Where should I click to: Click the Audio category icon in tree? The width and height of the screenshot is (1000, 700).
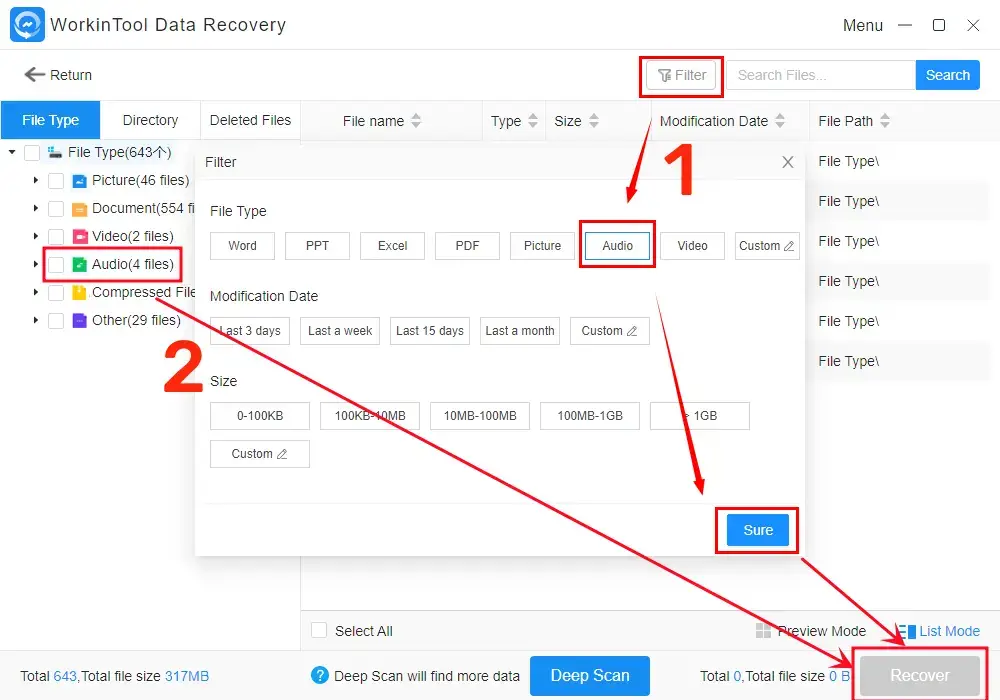(x=79, y=265)
